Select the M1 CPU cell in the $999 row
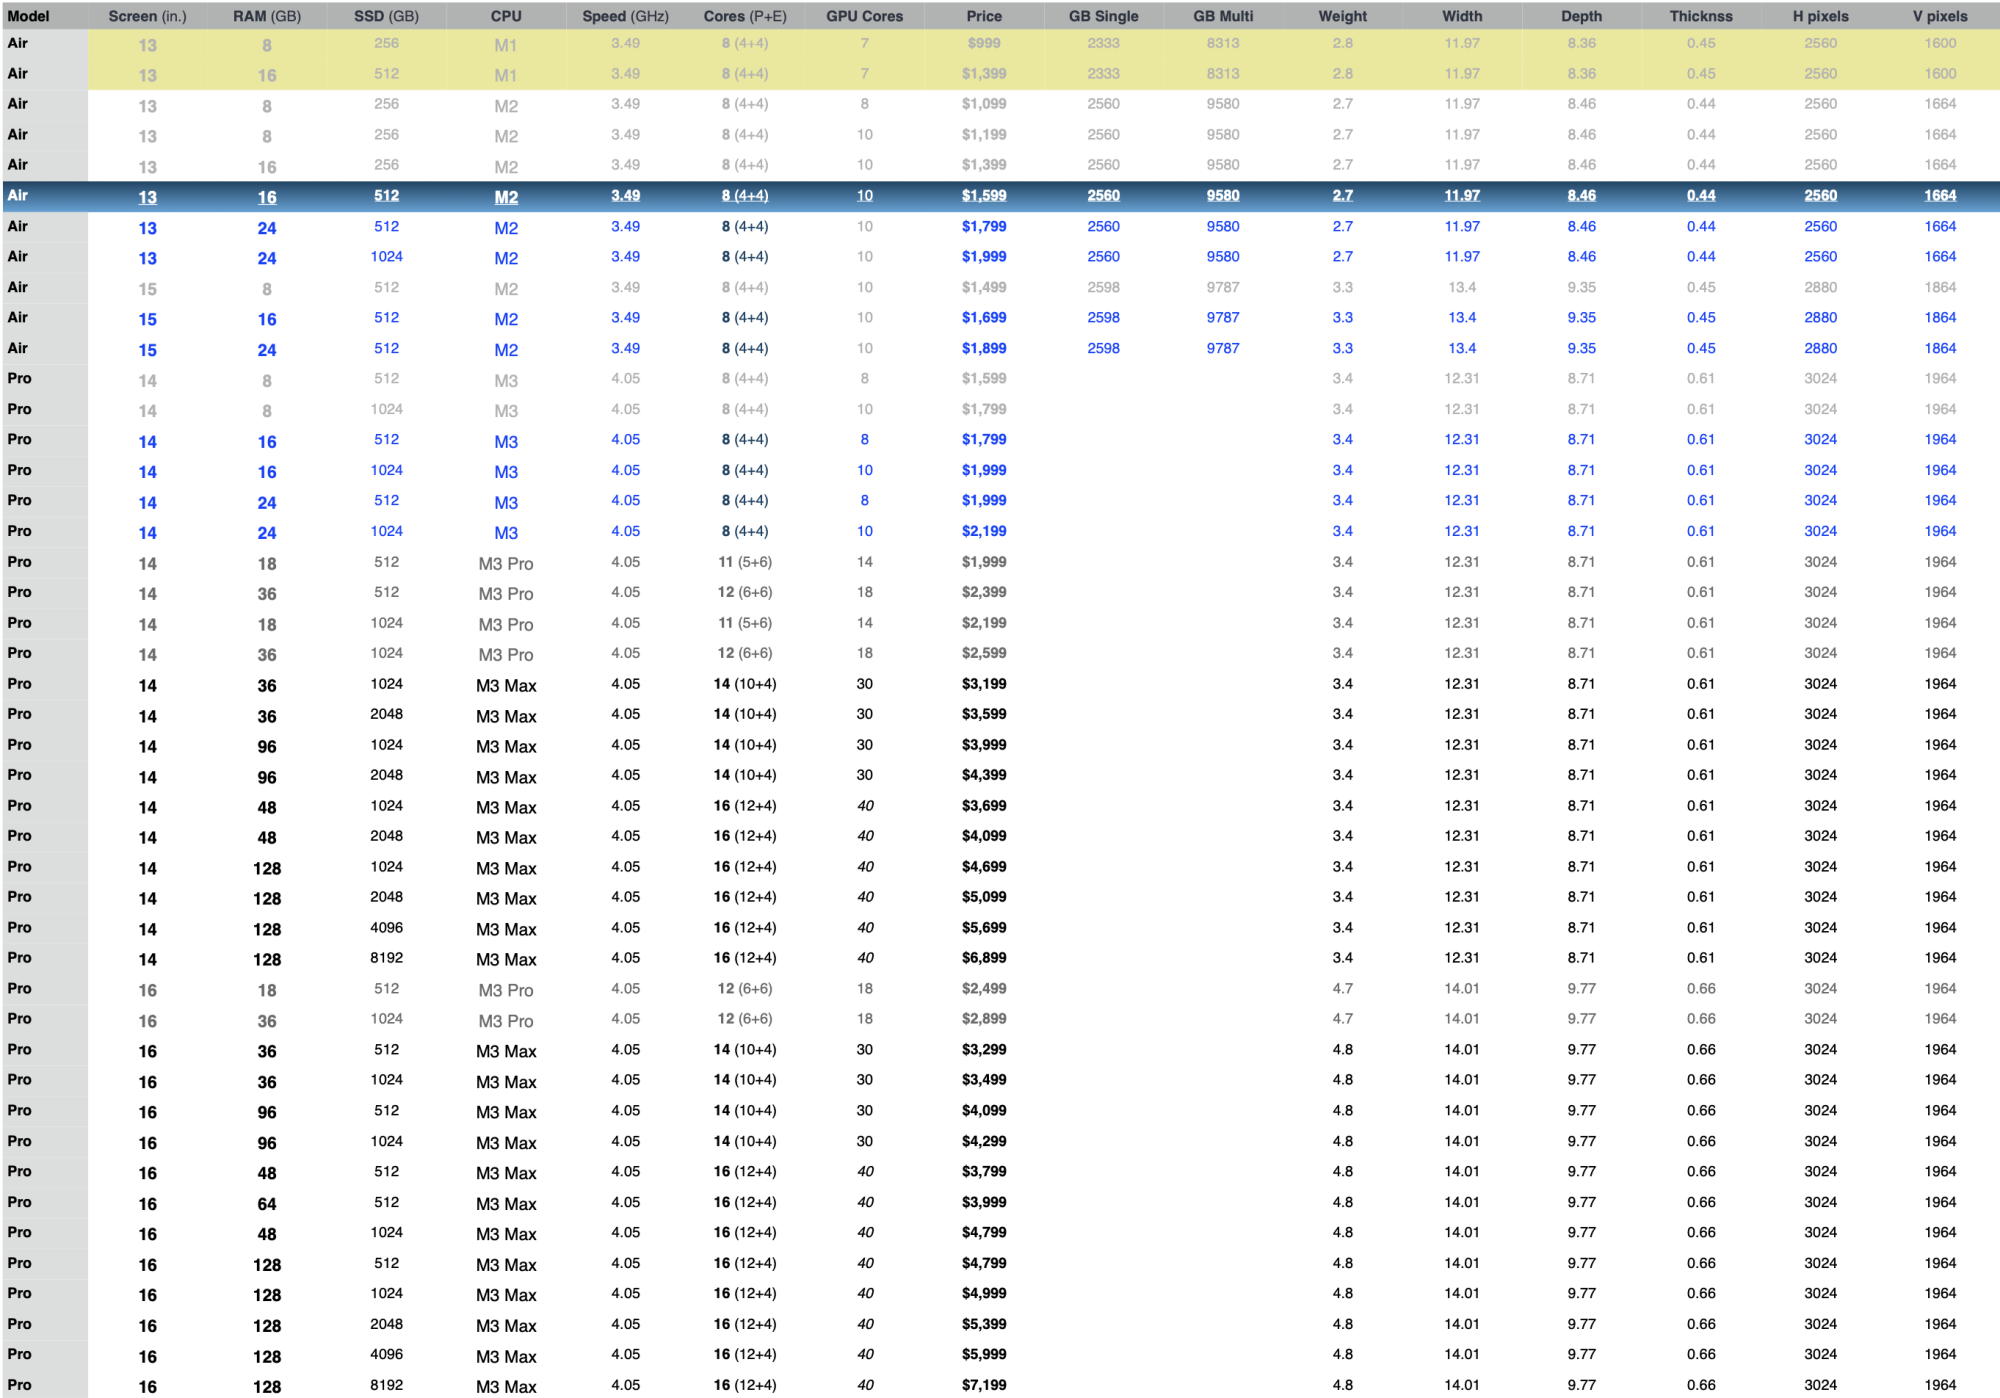This screenshot has height=1398, width=2000. pyautogui.click(x=506, y=45)
